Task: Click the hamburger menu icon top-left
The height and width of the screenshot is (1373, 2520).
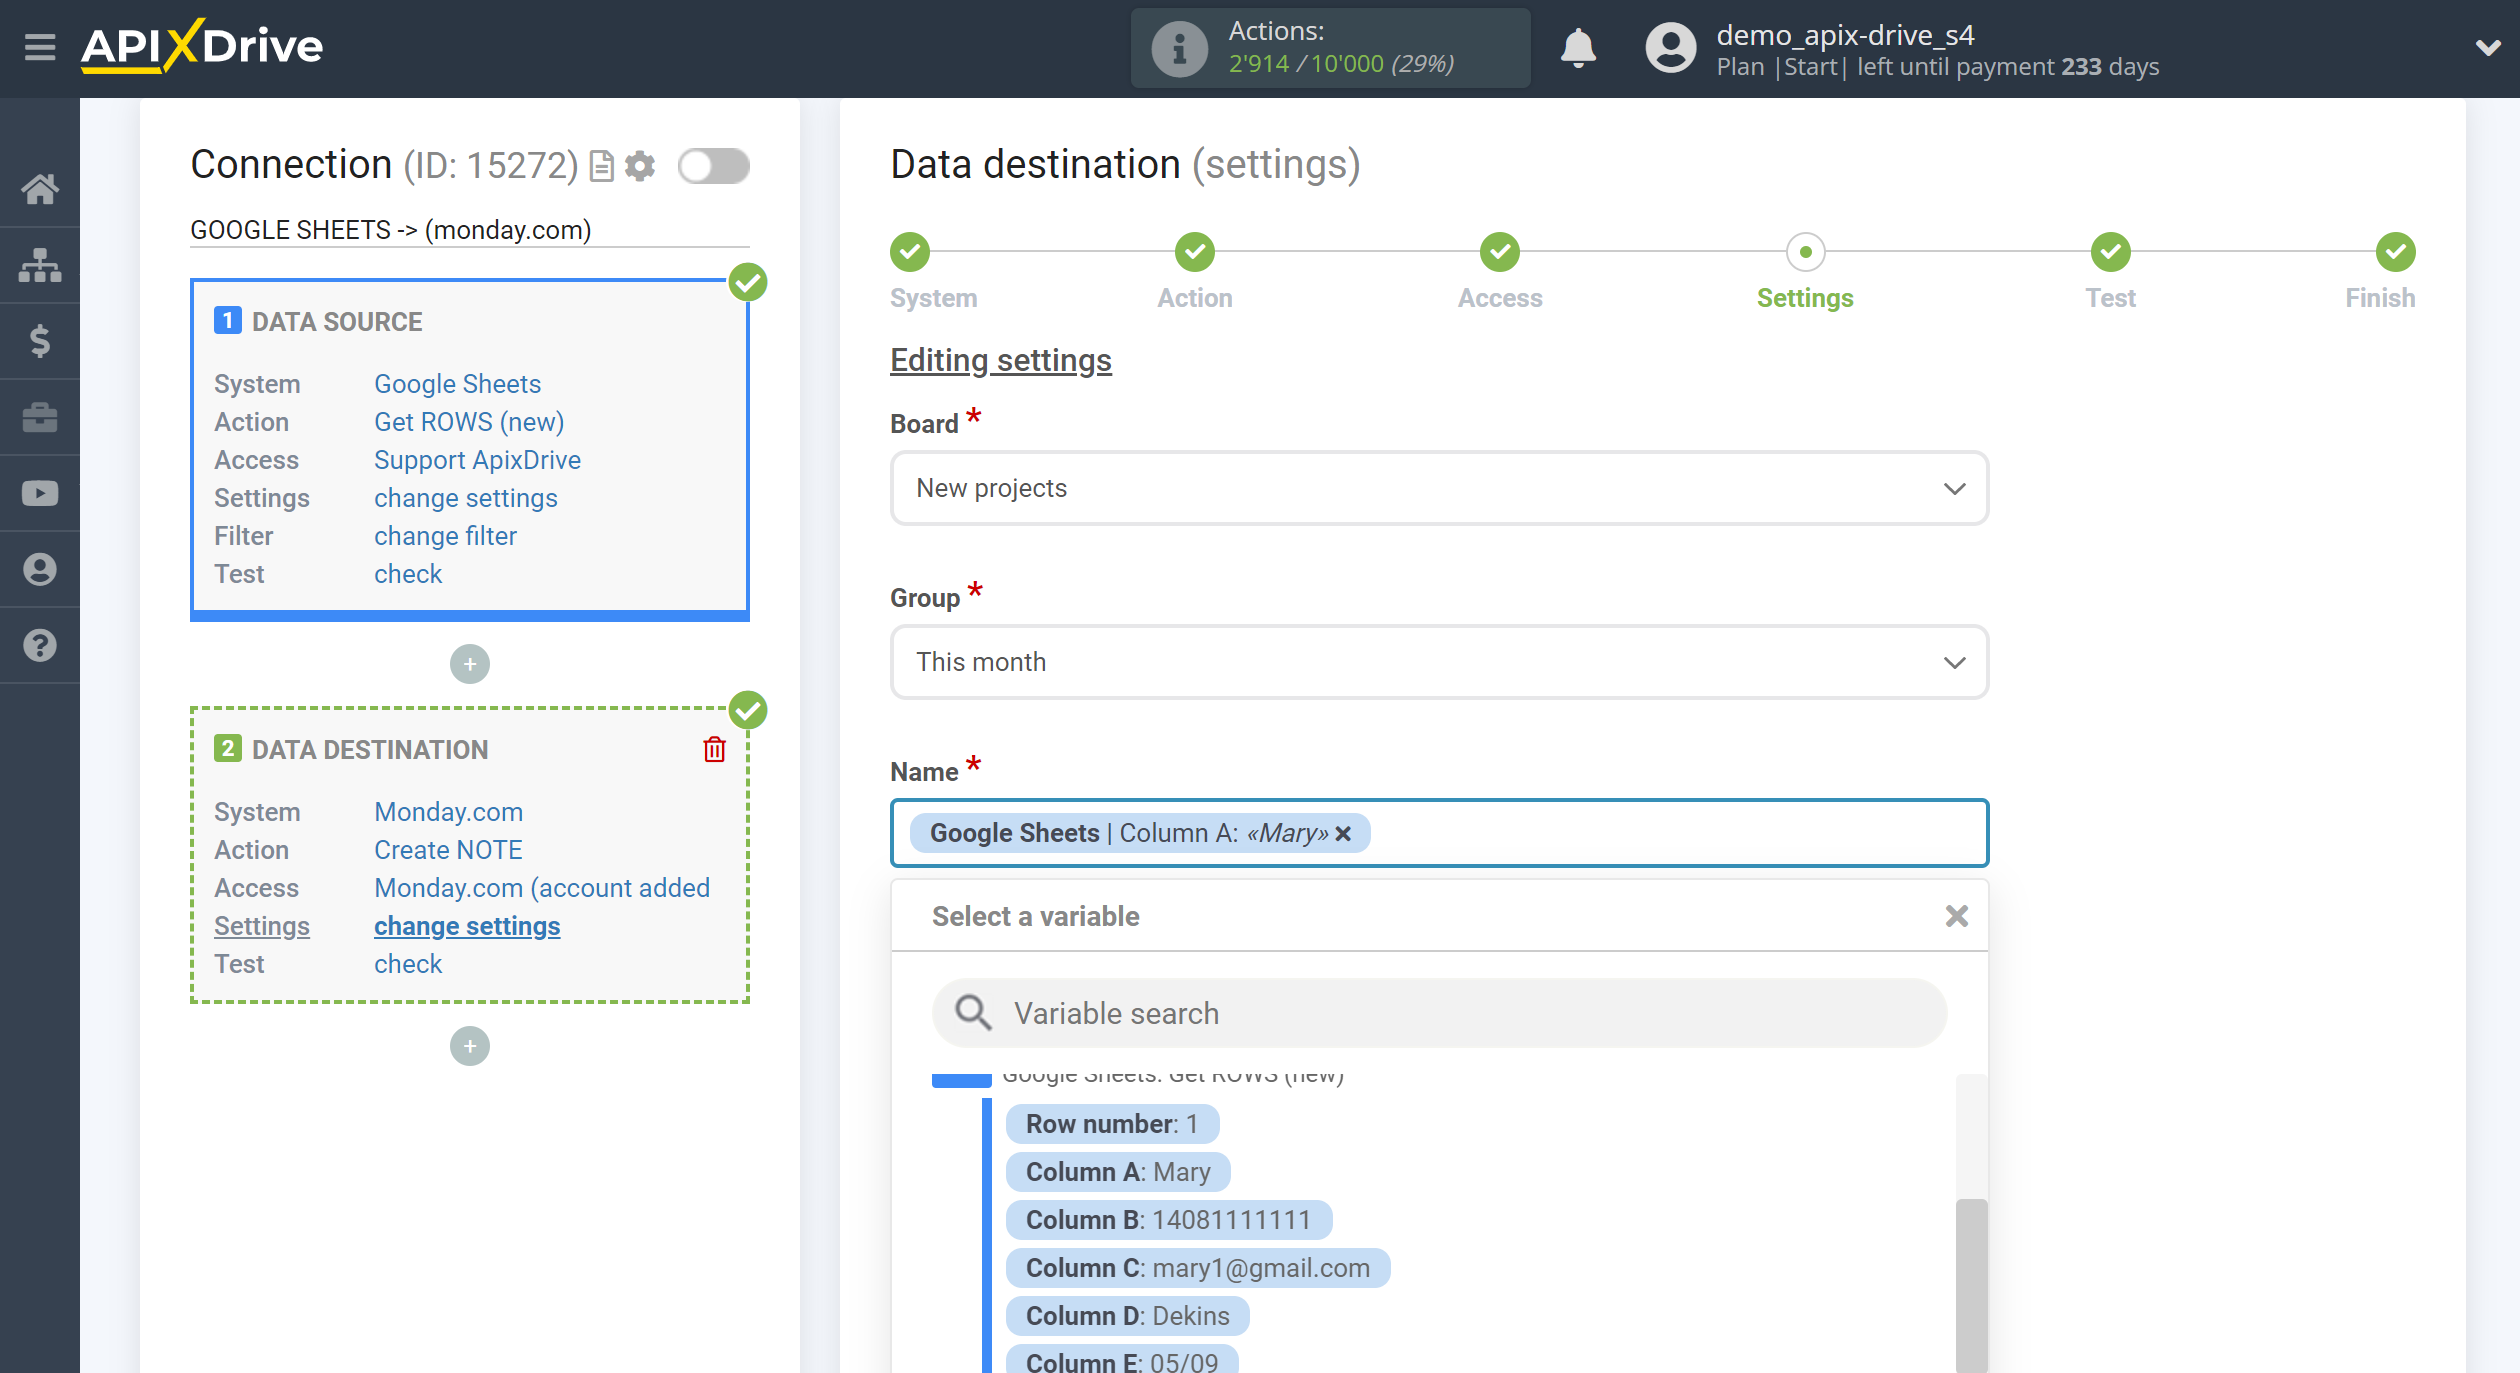Action: tap(39, 46)
